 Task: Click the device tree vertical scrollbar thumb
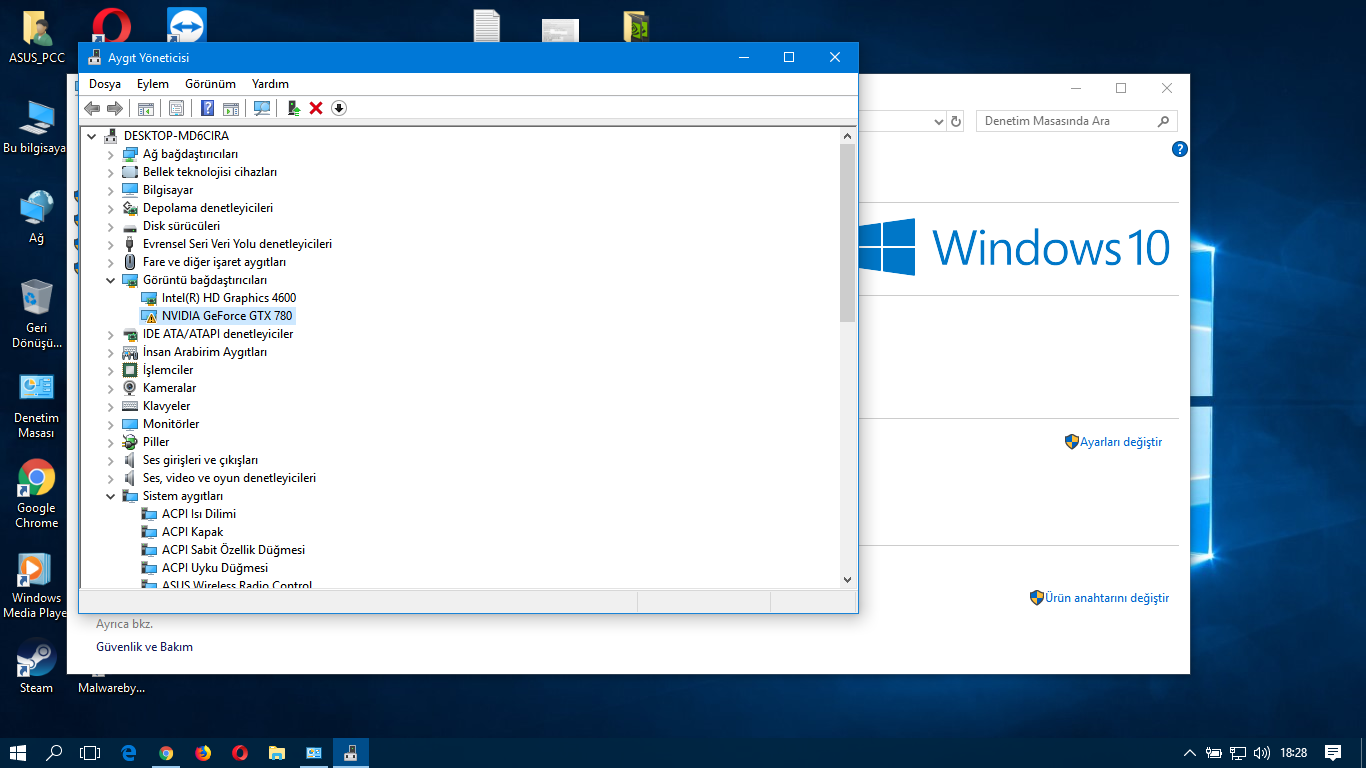(x=847, y=232)
